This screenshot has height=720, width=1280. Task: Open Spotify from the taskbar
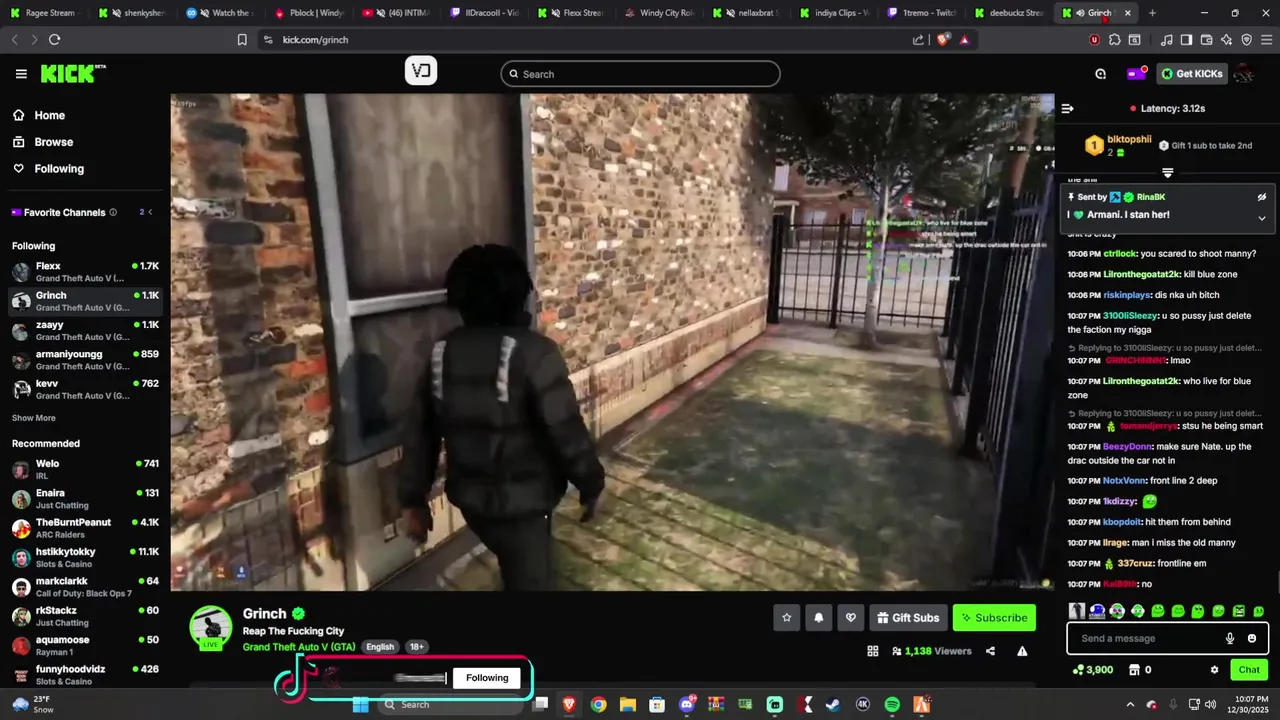[892, 705]
